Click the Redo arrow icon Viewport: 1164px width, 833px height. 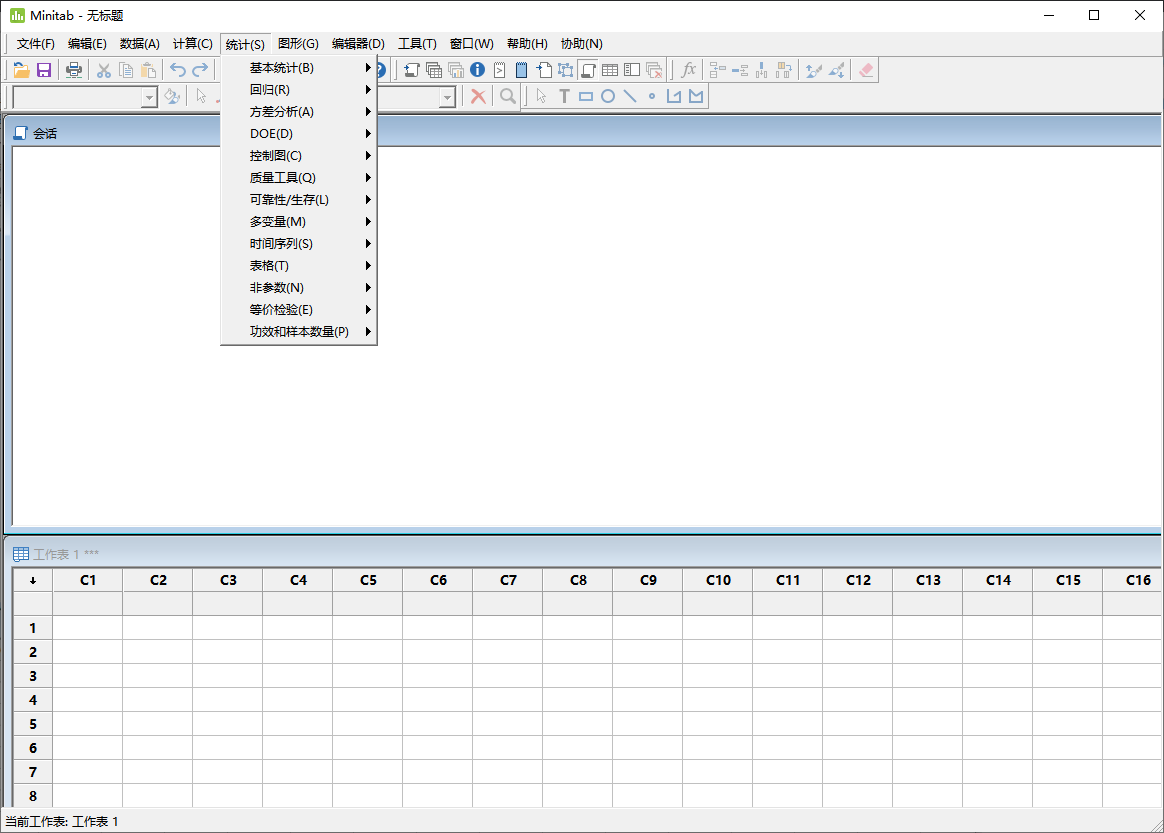(200, 71)
